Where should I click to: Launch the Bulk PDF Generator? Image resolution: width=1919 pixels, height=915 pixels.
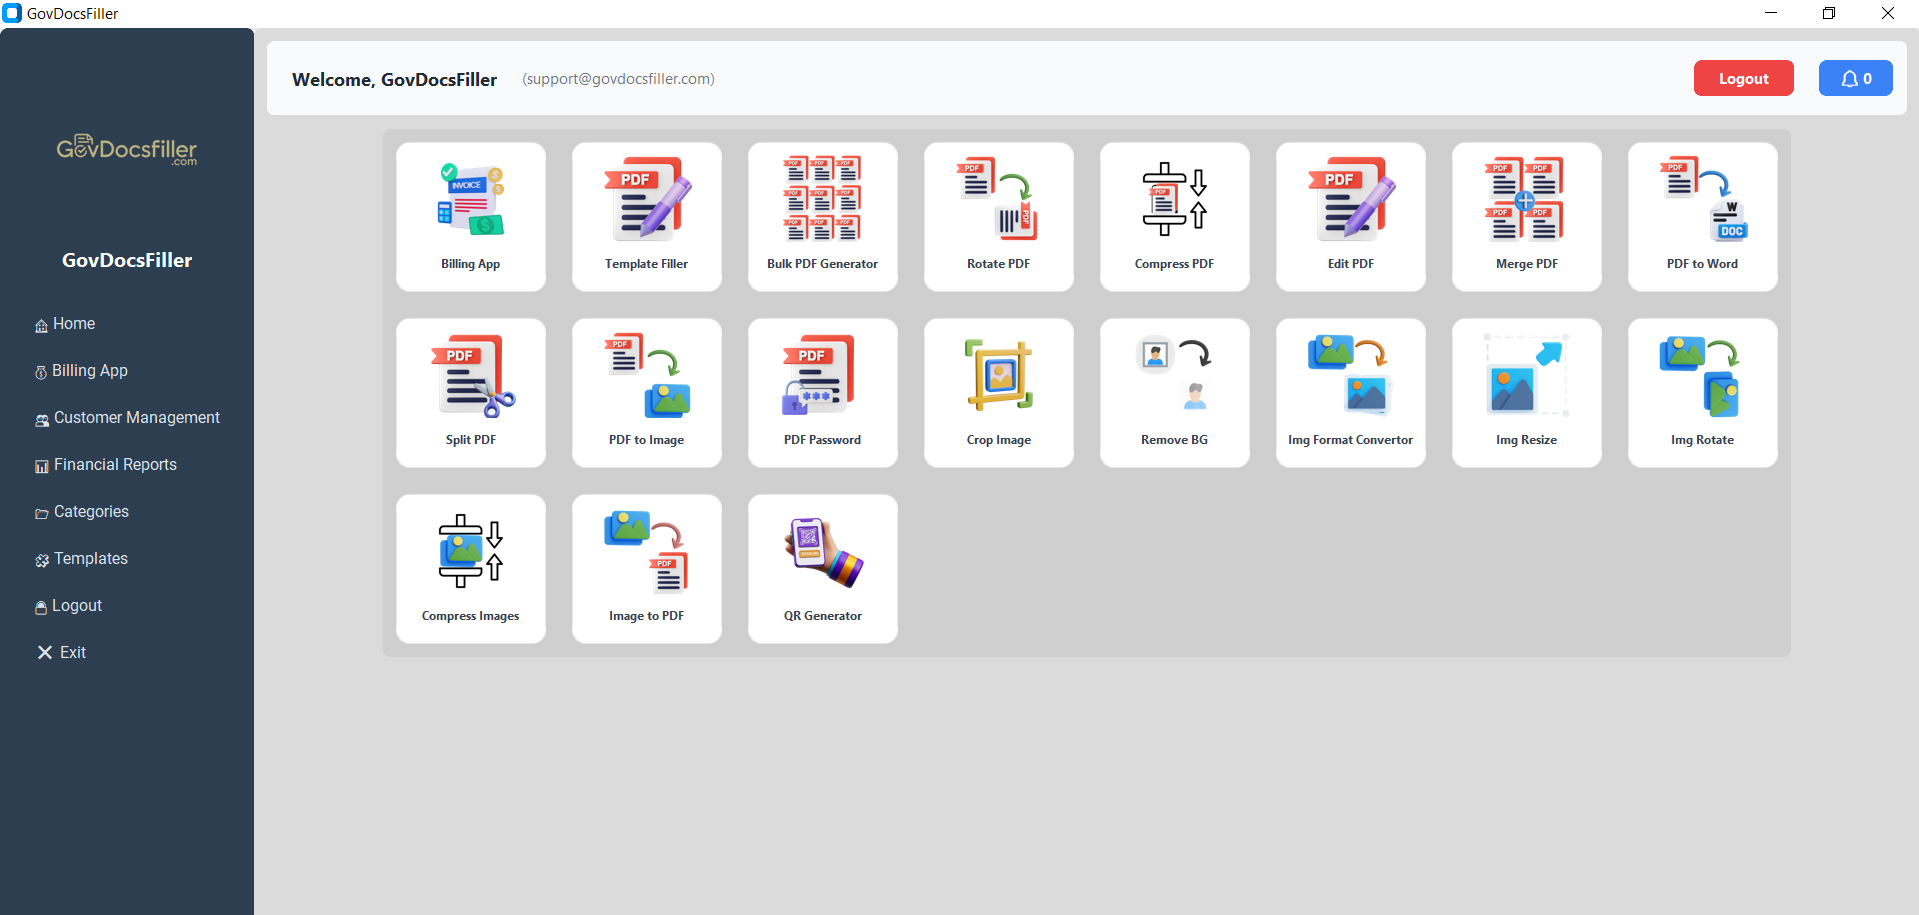(x=822, y=216)
